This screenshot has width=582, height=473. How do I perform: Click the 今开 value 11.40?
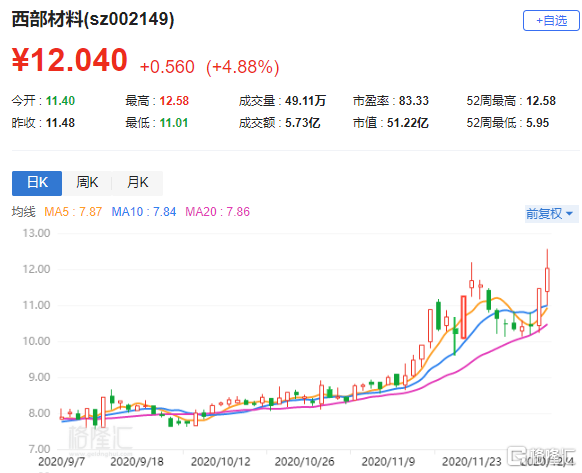60,101
